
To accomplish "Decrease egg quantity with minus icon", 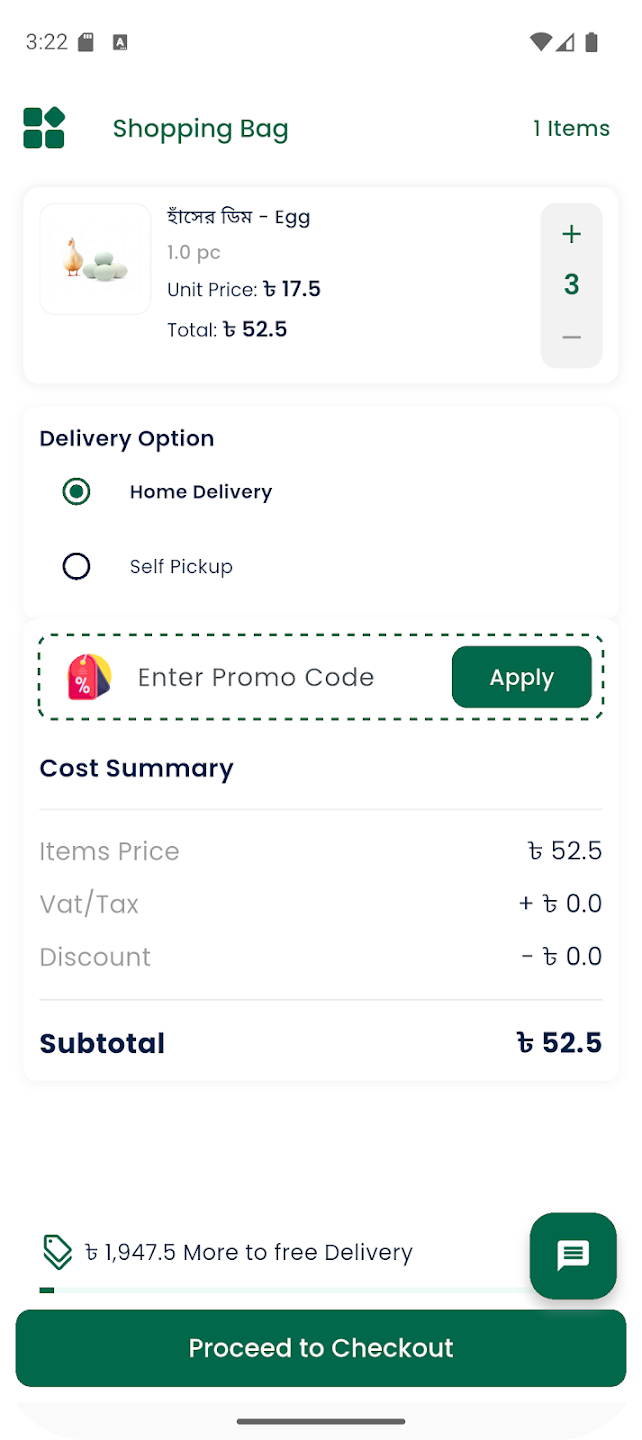I will (571, 338).
